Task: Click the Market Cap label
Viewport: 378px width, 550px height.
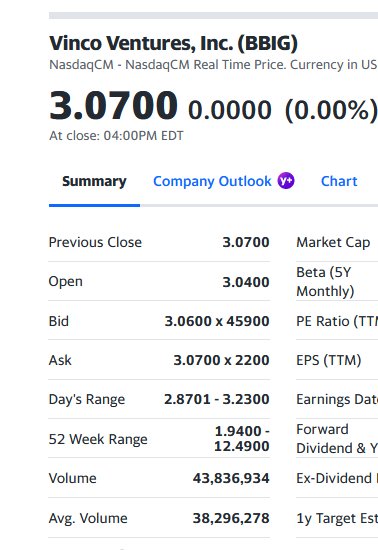Action: pyautogui.click(x=333, y=242)
